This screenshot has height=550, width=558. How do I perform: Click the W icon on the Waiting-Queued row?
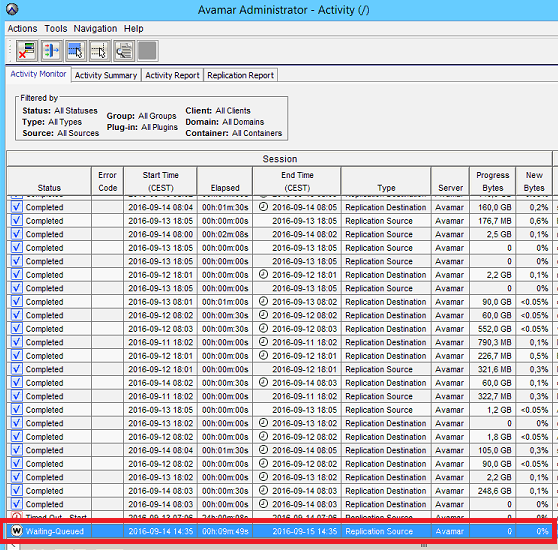(x=16, y=531)
